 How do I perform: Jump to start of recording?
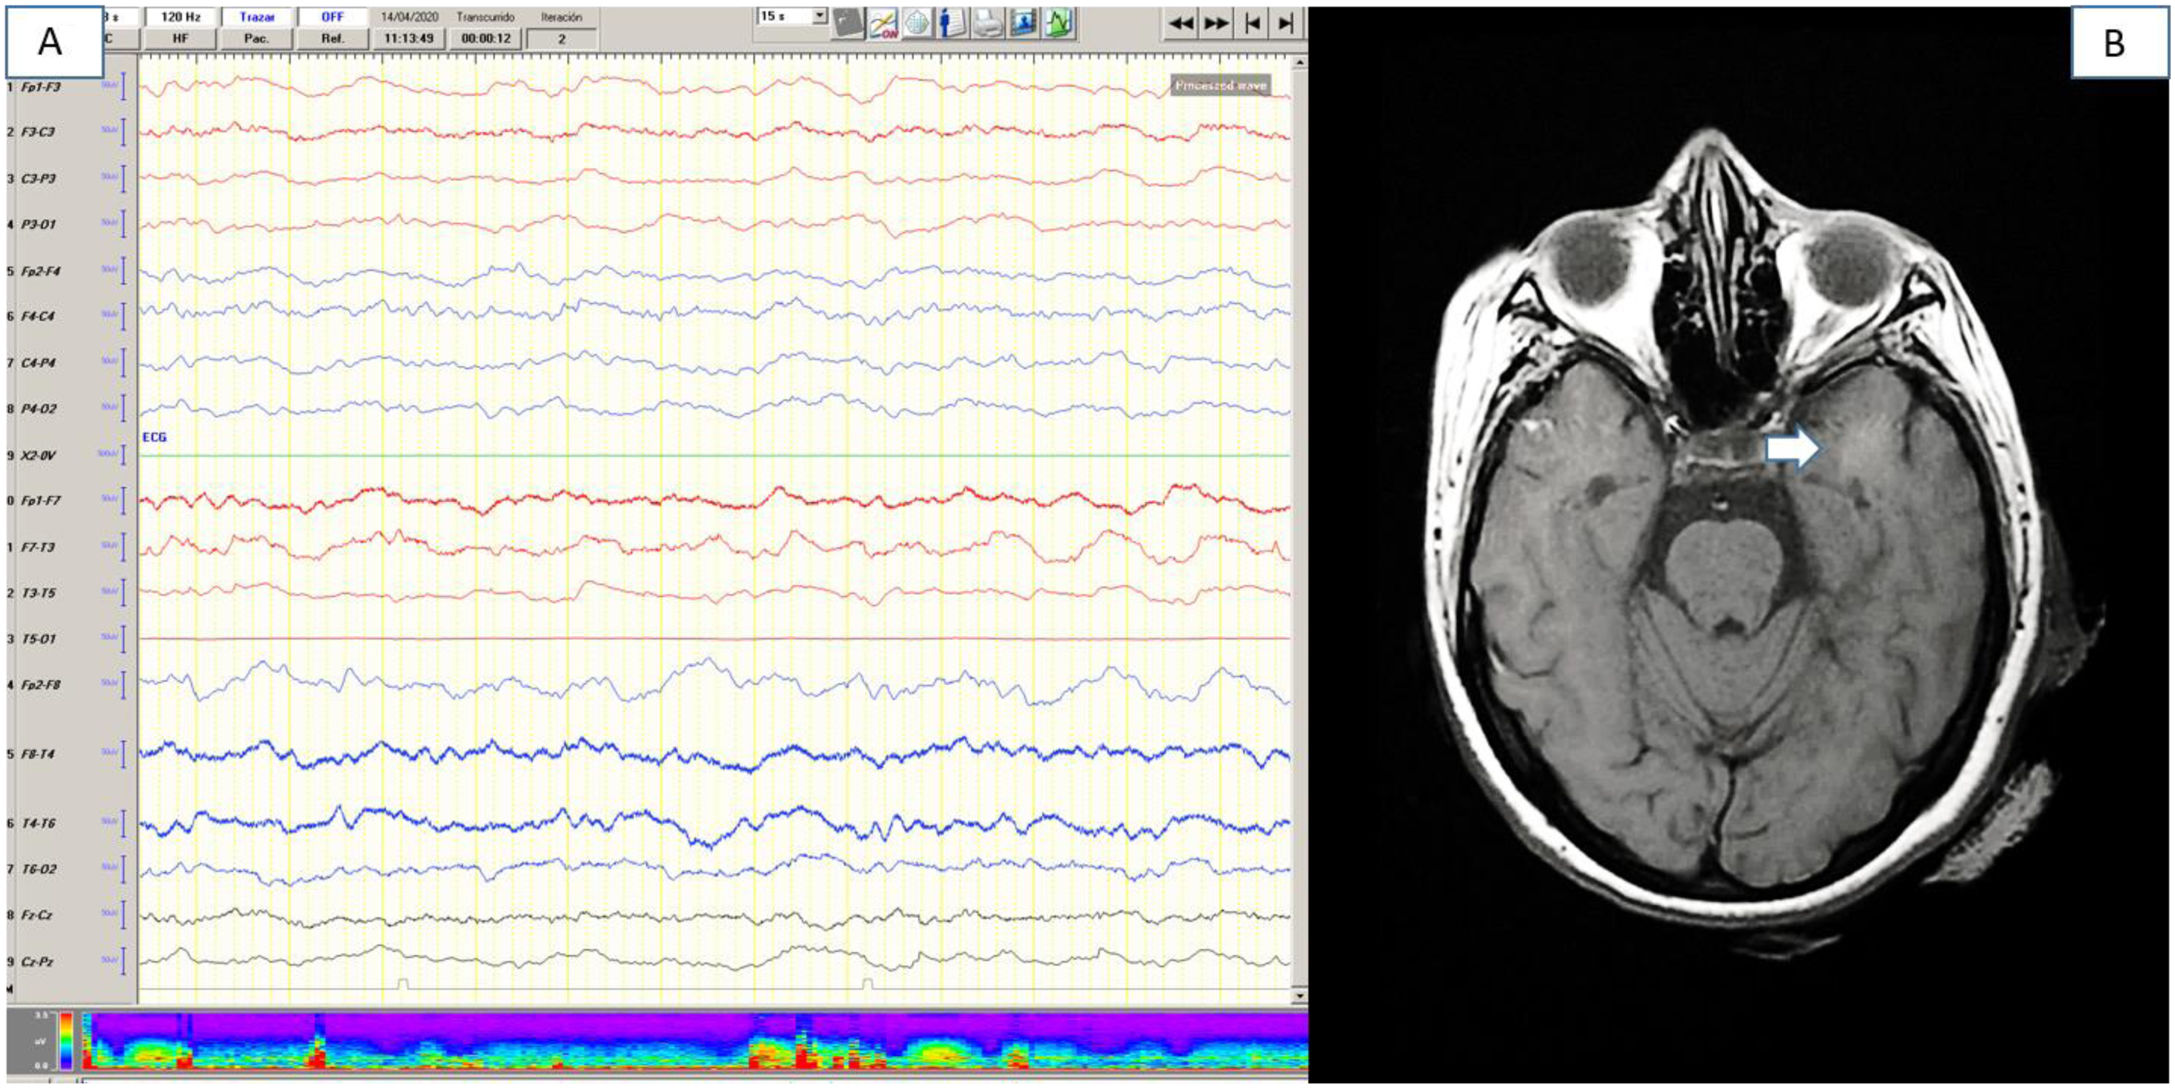coord(1252,23)
